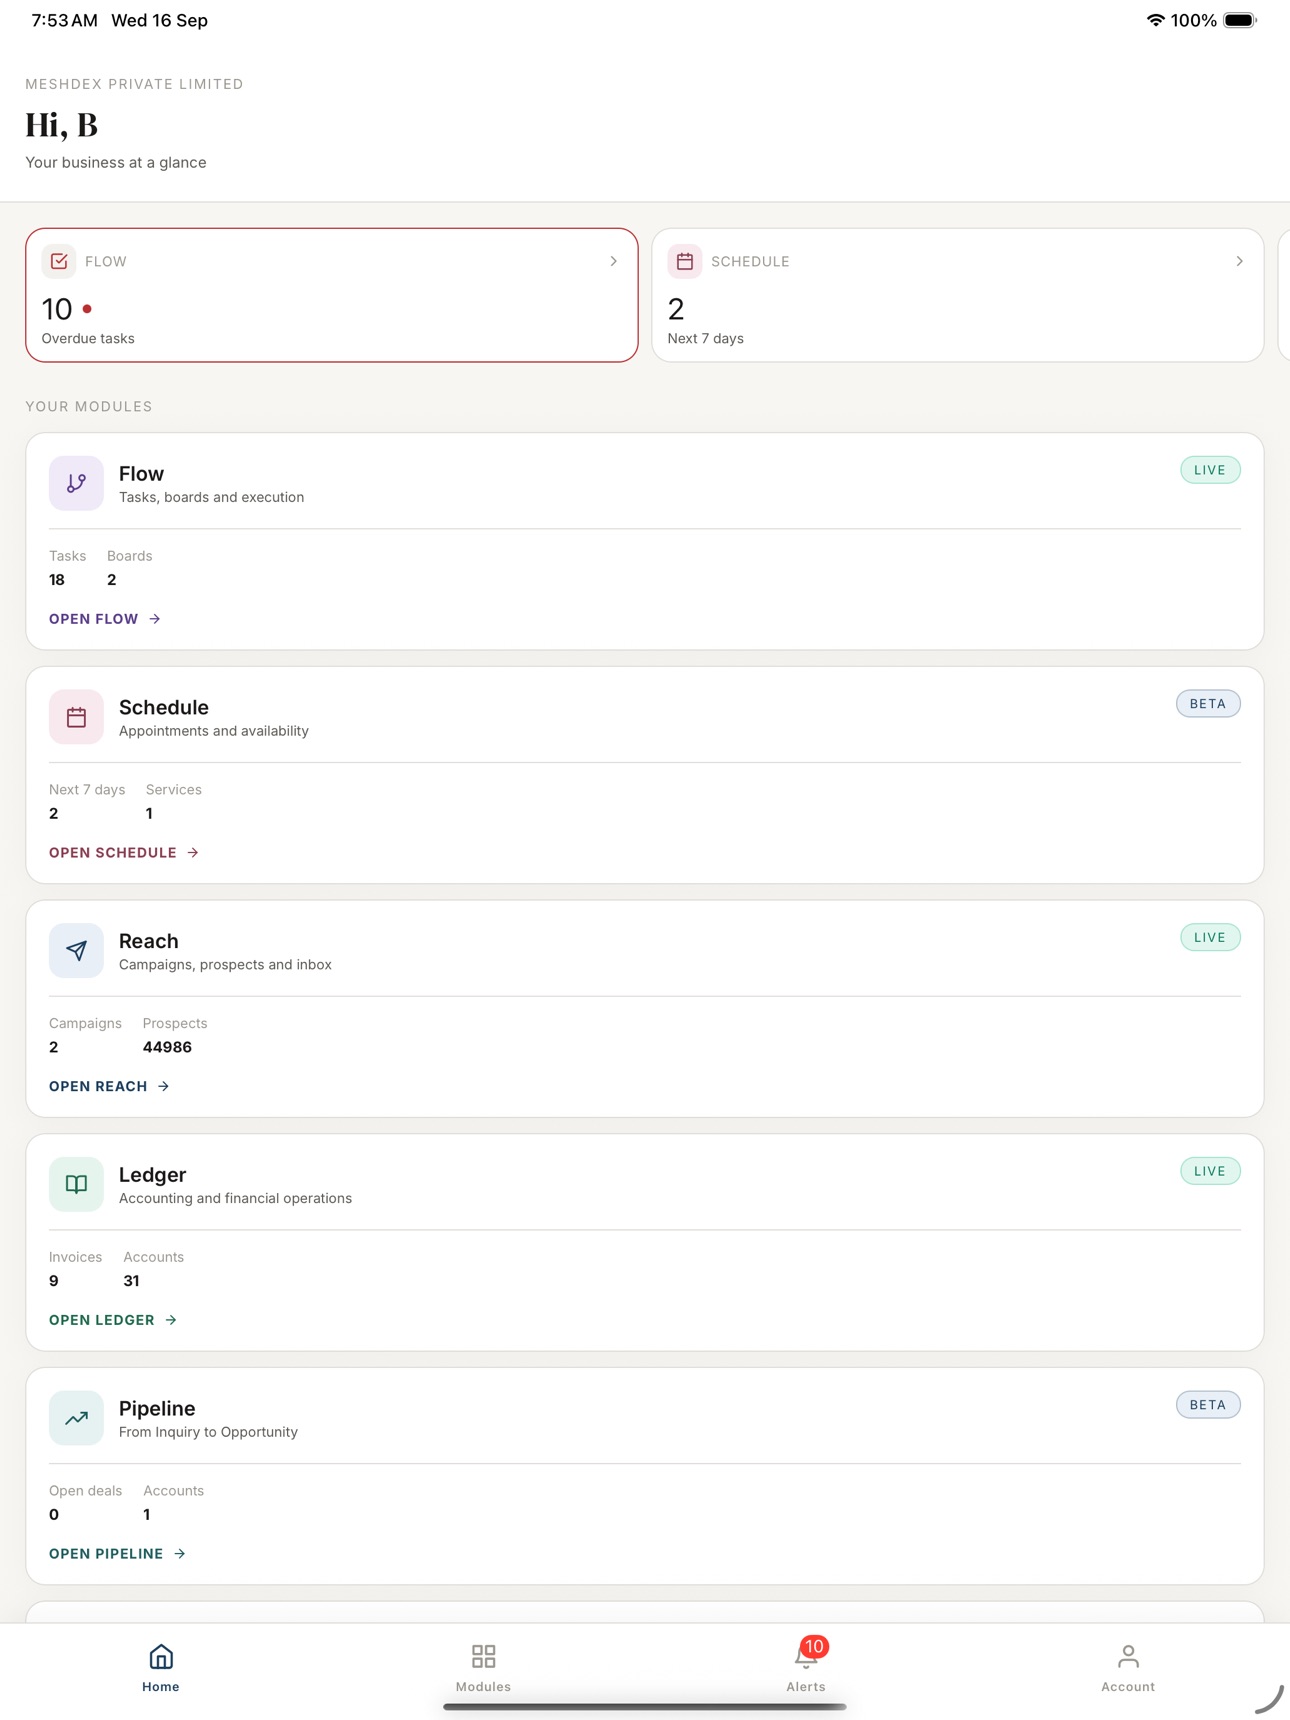Viewport: 1290px width, 1720px height.
Task: Tap the Home icon in bottom bar
Action: (x=161, y=1657)
